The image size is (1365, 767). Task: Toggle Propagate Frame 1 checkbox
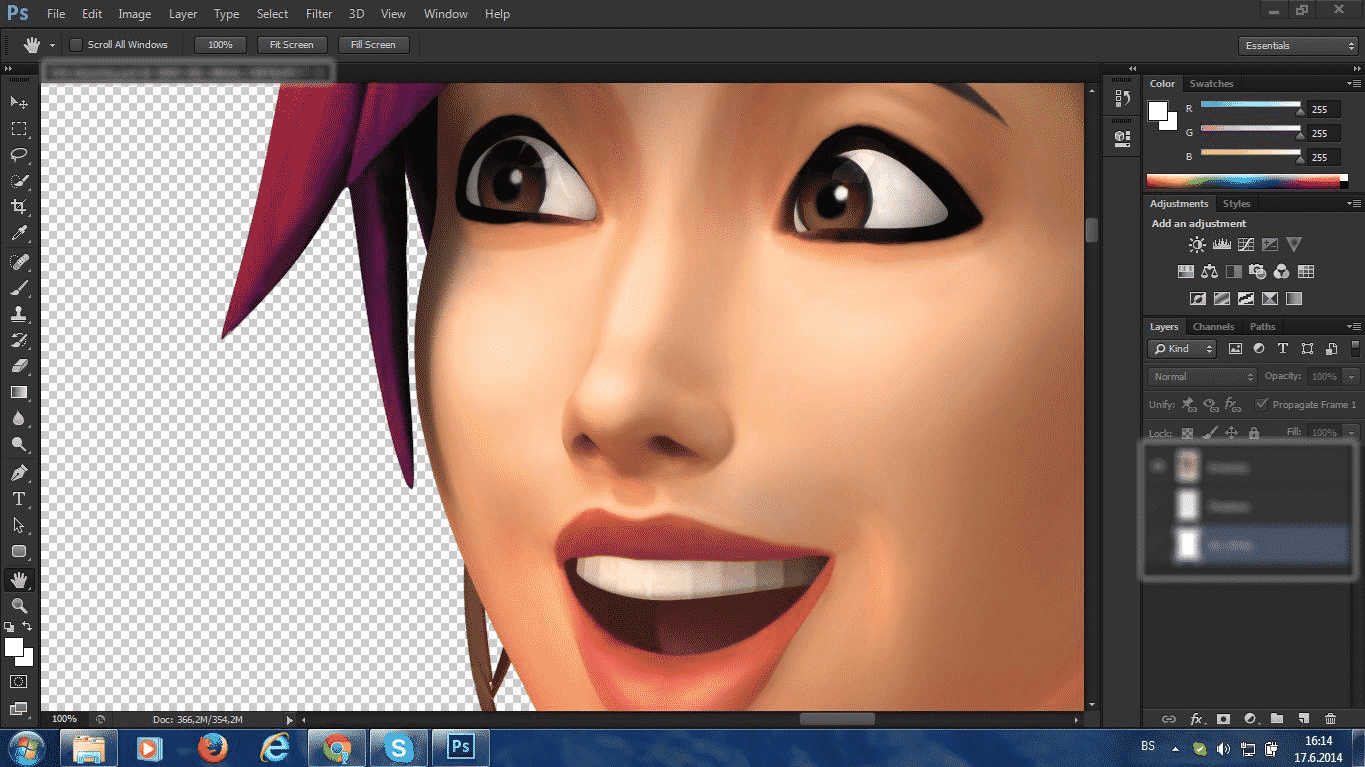tap(1262, 405)
